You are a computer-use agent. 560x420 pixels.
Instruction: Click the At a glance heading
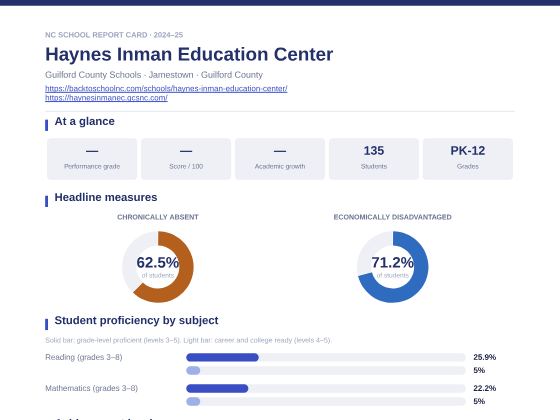pyautogui.click(x=85, y=121)
